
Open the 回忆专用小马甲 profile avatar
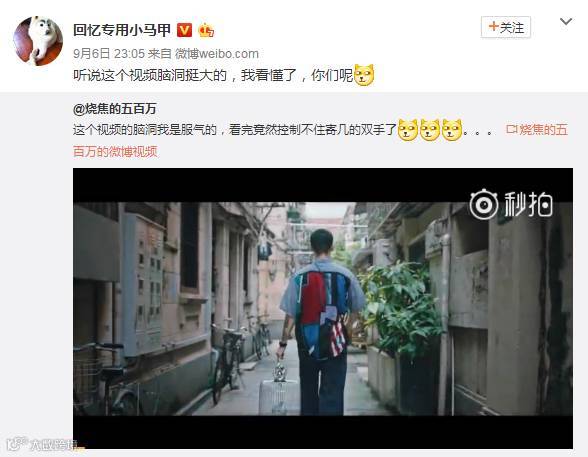coord(38,41)
